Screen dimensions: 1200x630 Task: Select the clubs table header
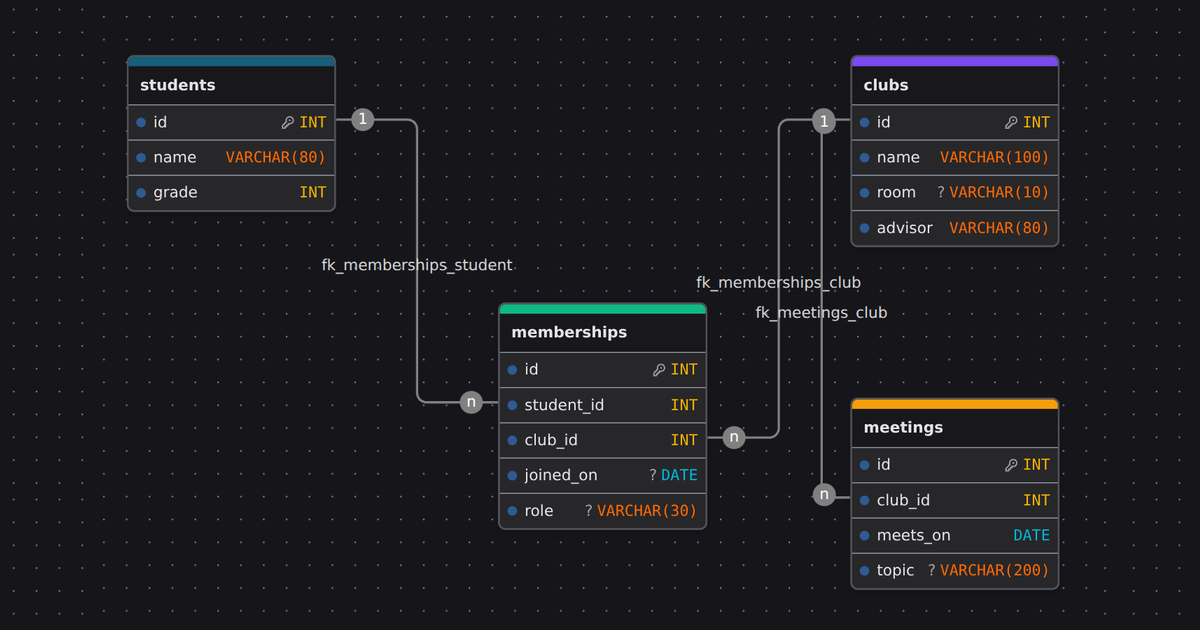(955, 85)
